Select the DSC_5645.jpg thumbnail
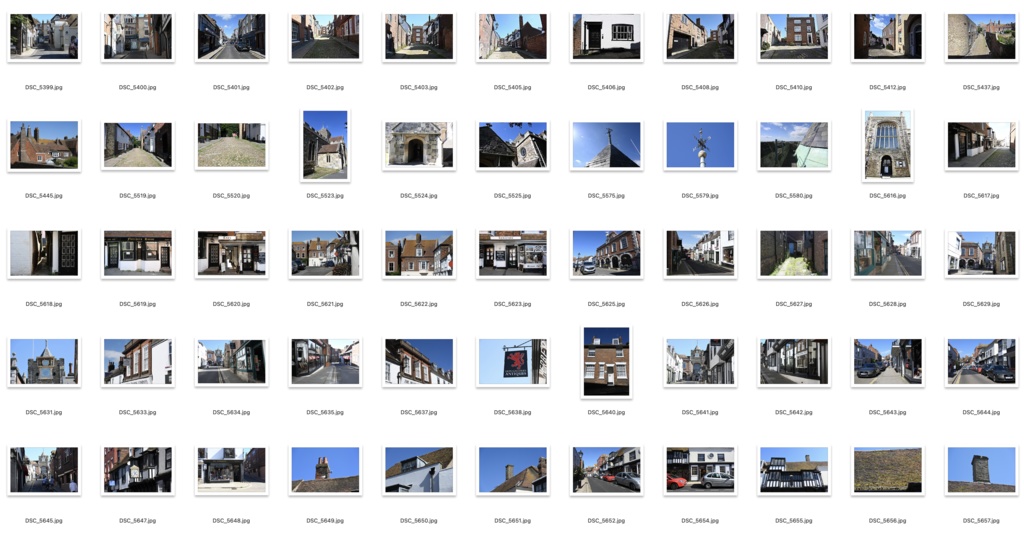 click(44, 470)
